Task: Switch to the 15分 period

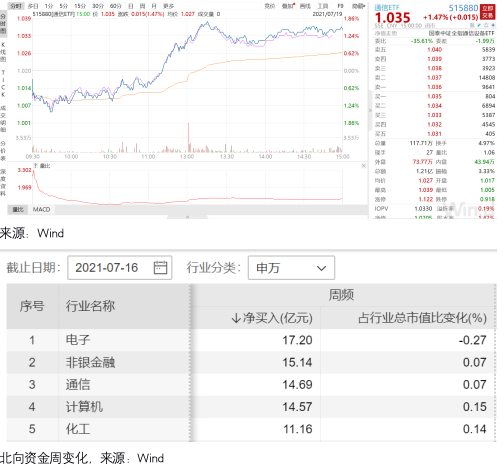Action: click(80, 6)
